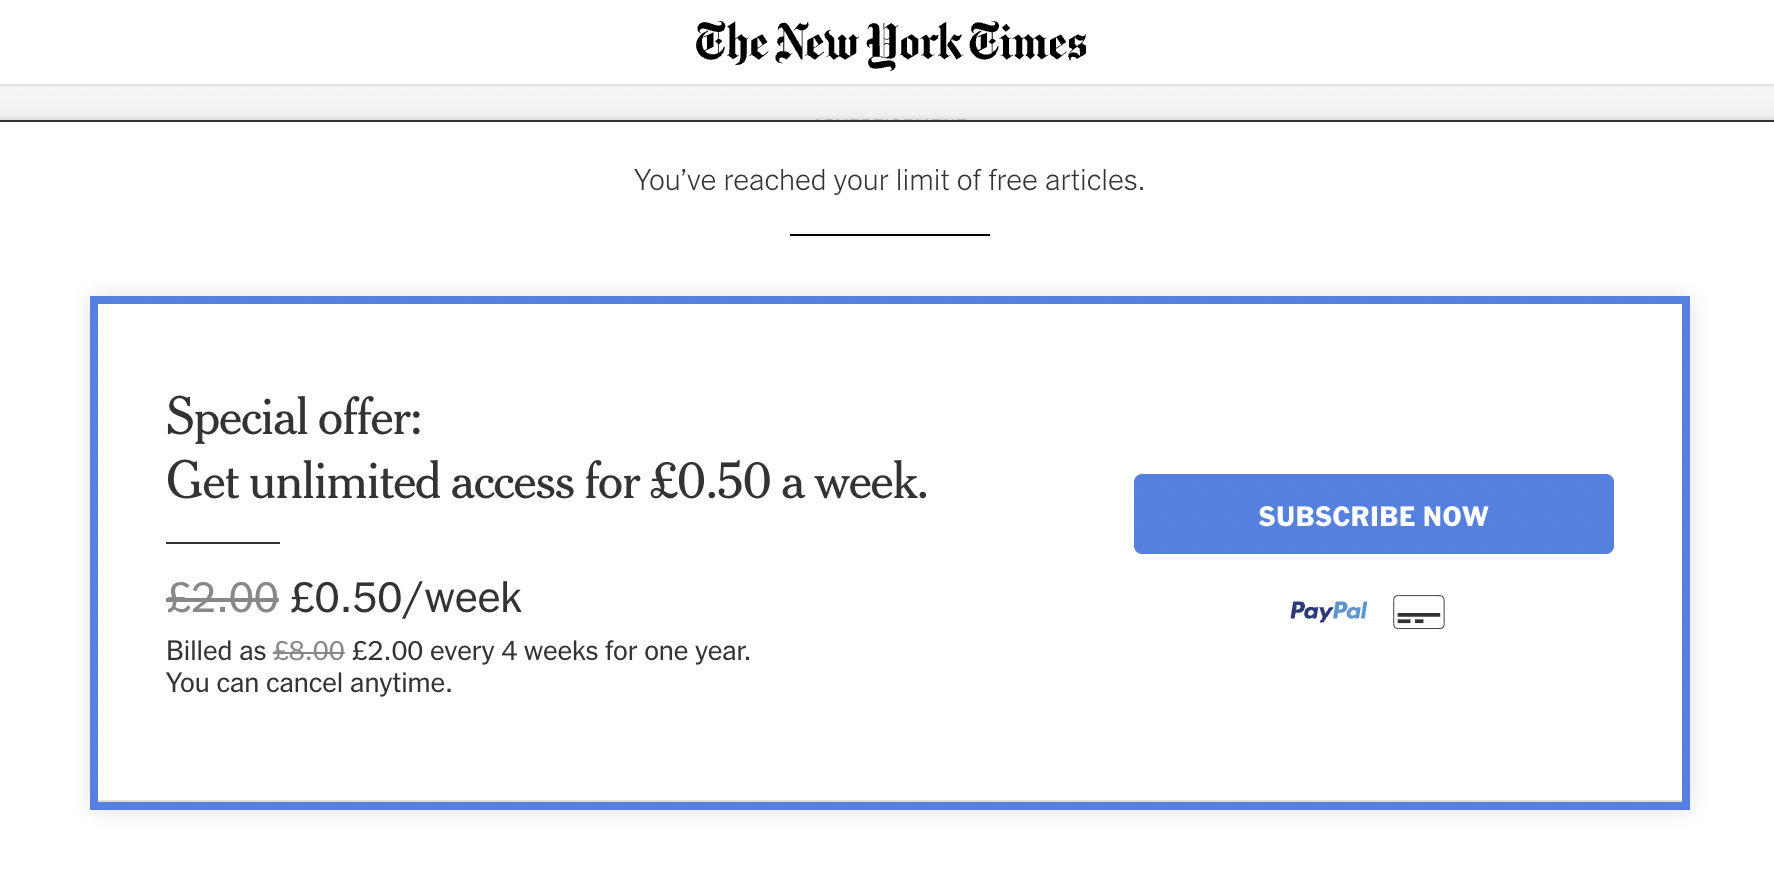This screenshot has height=874, width=1774.
Task: Choose card payment under Subscribe Now
Action: point(1419,610)
